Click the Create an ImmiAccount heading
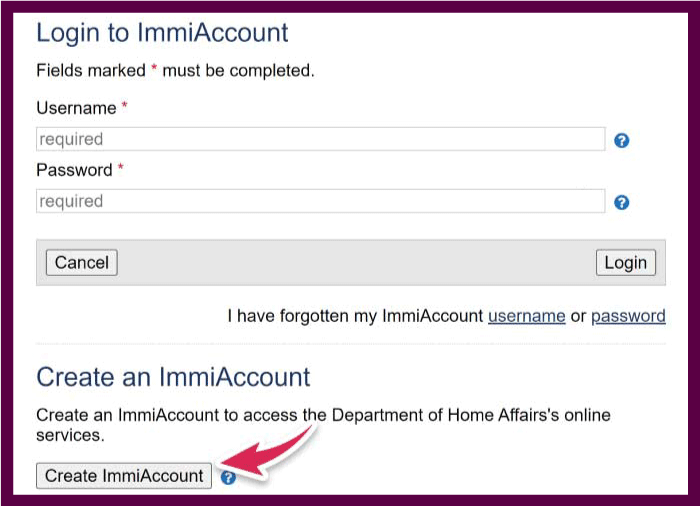The height and width of the screenshot is (506, 700). [x=173, y=377]
